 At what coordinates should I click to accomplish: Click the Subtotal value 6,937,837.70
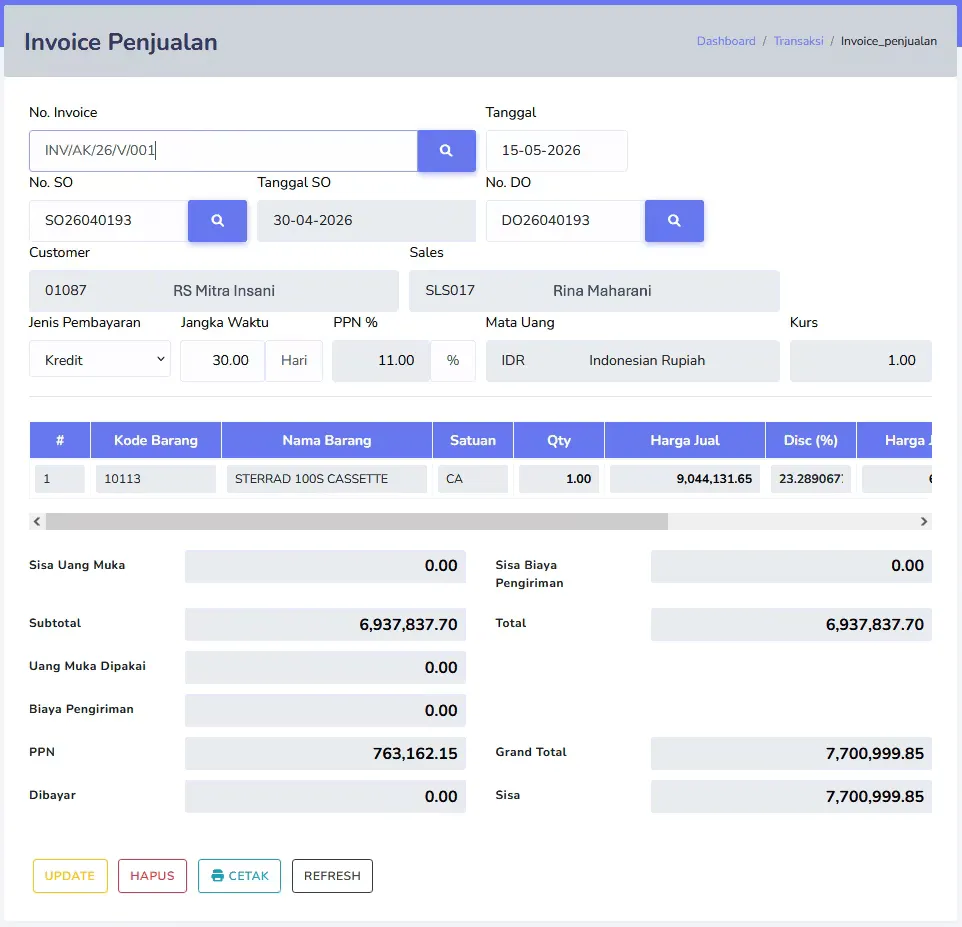tap(325, 625)
